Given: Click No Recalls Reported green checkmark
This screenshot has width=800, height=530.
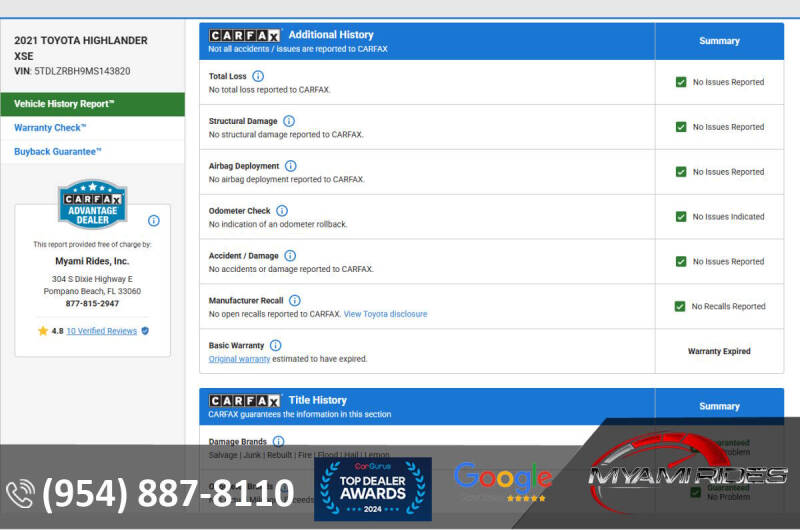Looking at the screenshot, I should point(681,306).
